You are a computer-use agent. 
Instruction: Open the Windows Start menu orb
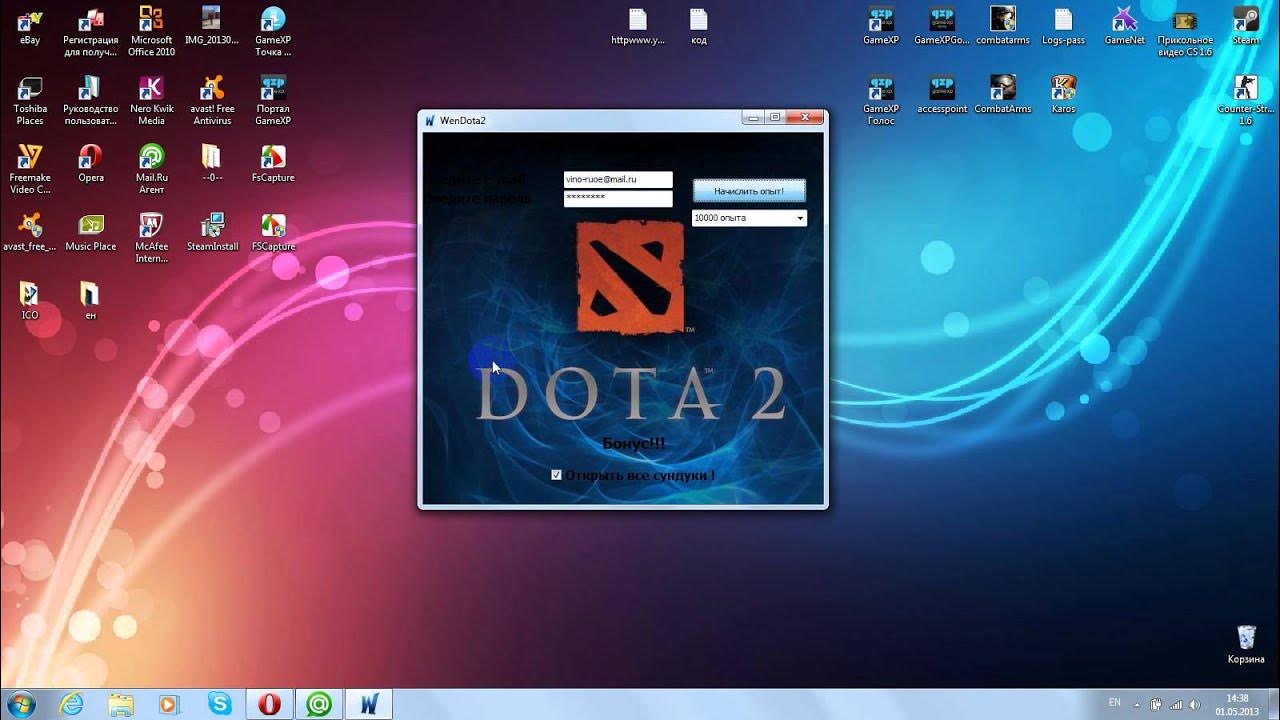(x=20, y=704)
